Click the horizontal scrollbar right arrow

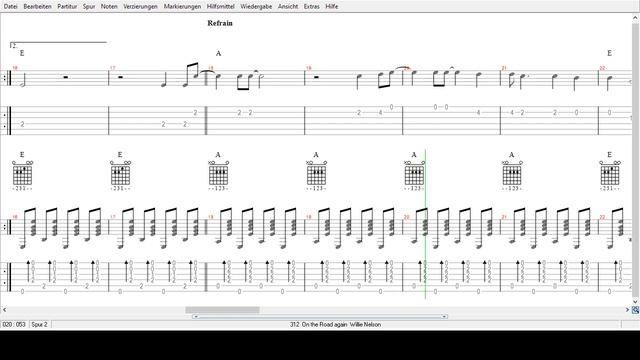click(627, 310)
